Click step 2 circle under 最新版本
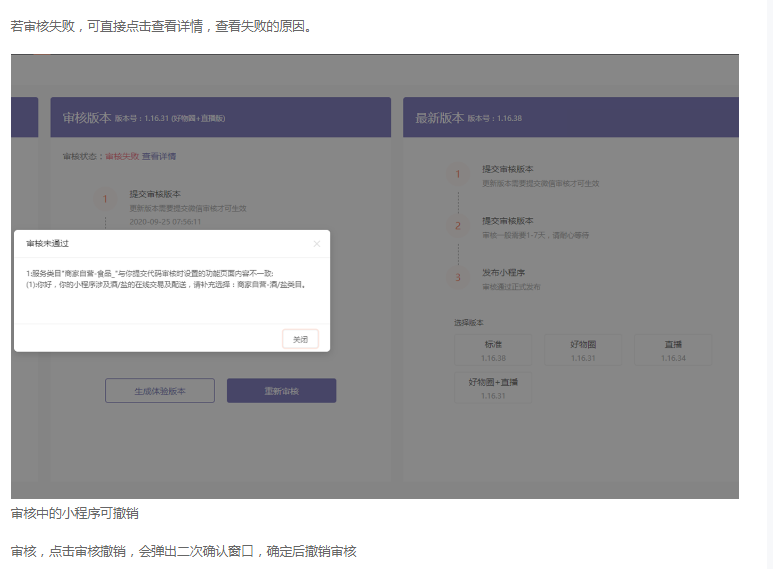This screenshot has width=773, height=569. click(458, 227)
